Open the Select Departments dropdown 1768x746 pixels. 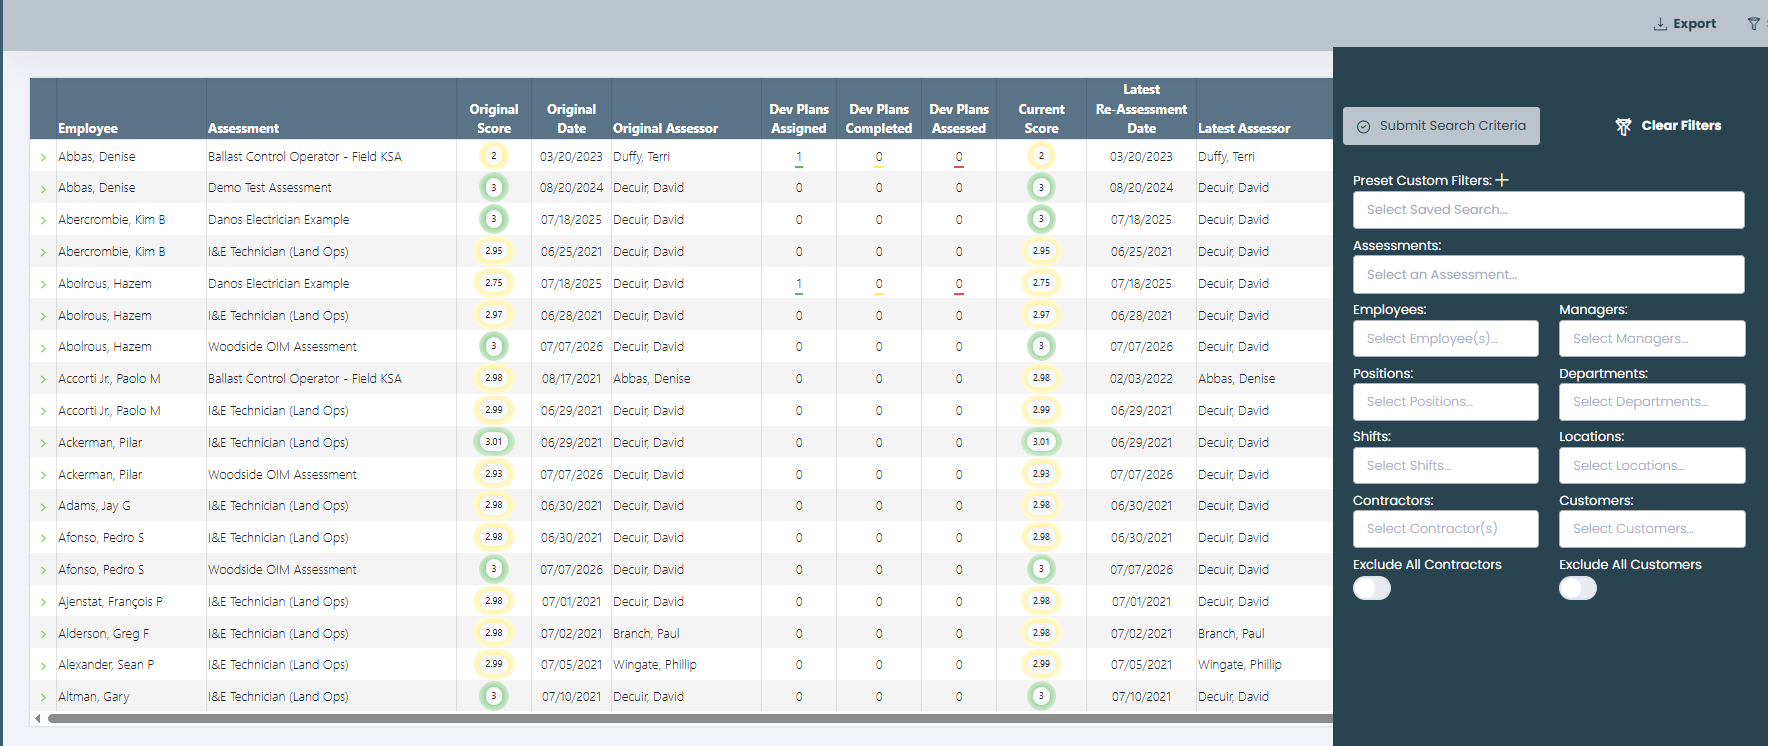1652,402
